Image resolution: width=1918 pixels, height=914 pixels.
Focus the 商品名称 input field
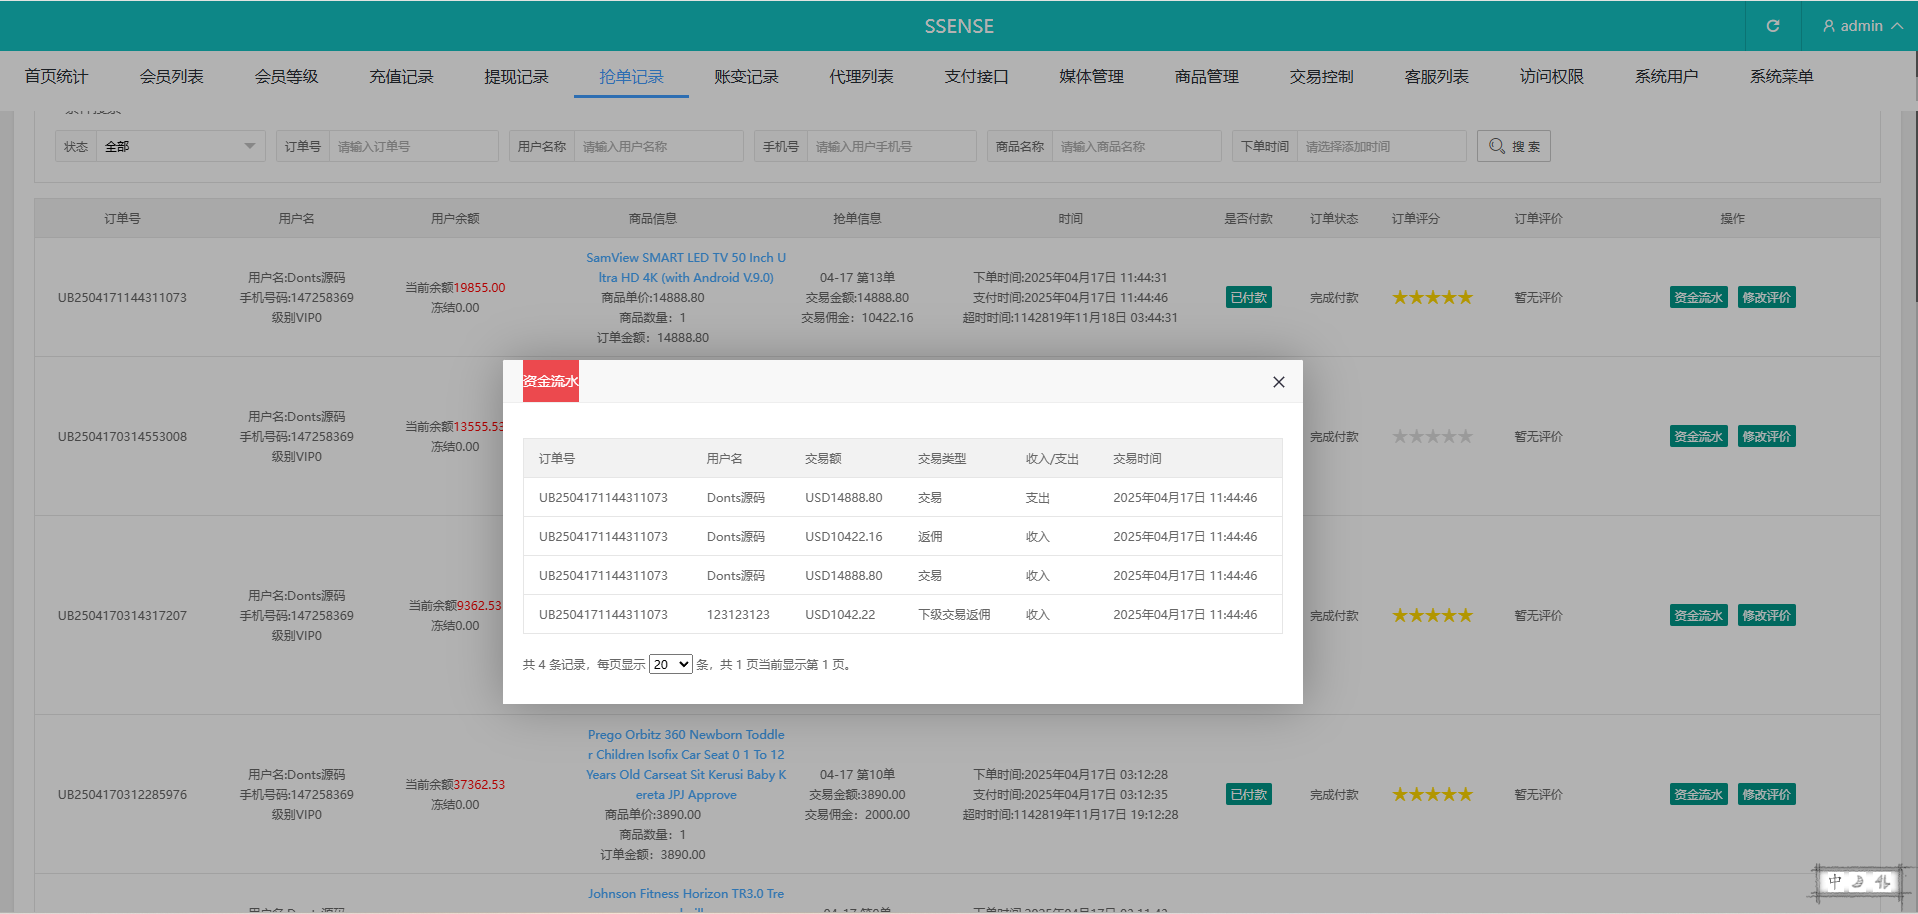point(1136,146)
